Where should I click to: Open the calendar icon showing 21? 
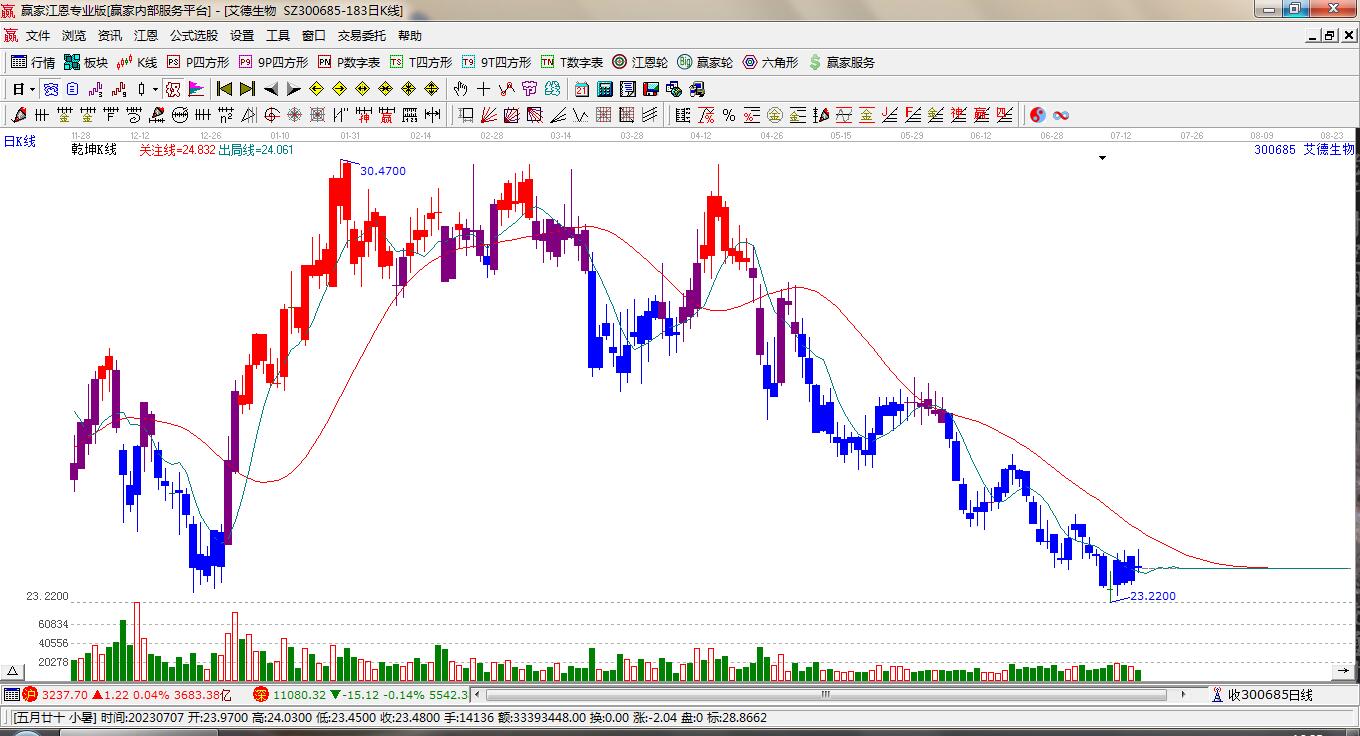[581, 89]
